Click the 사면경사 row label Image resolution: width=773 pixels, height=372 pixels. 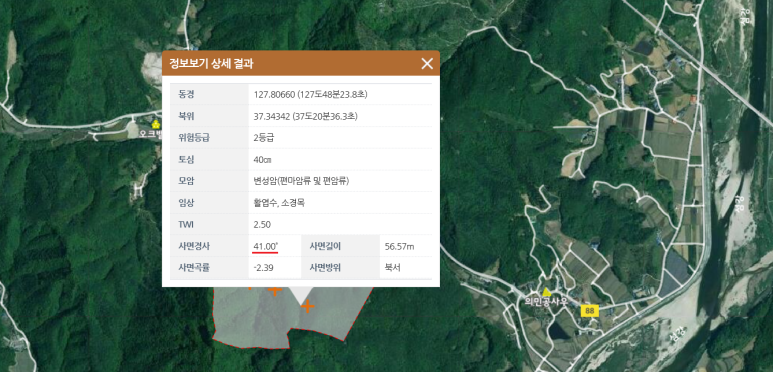pyautogui.click(x=194, y=246)
